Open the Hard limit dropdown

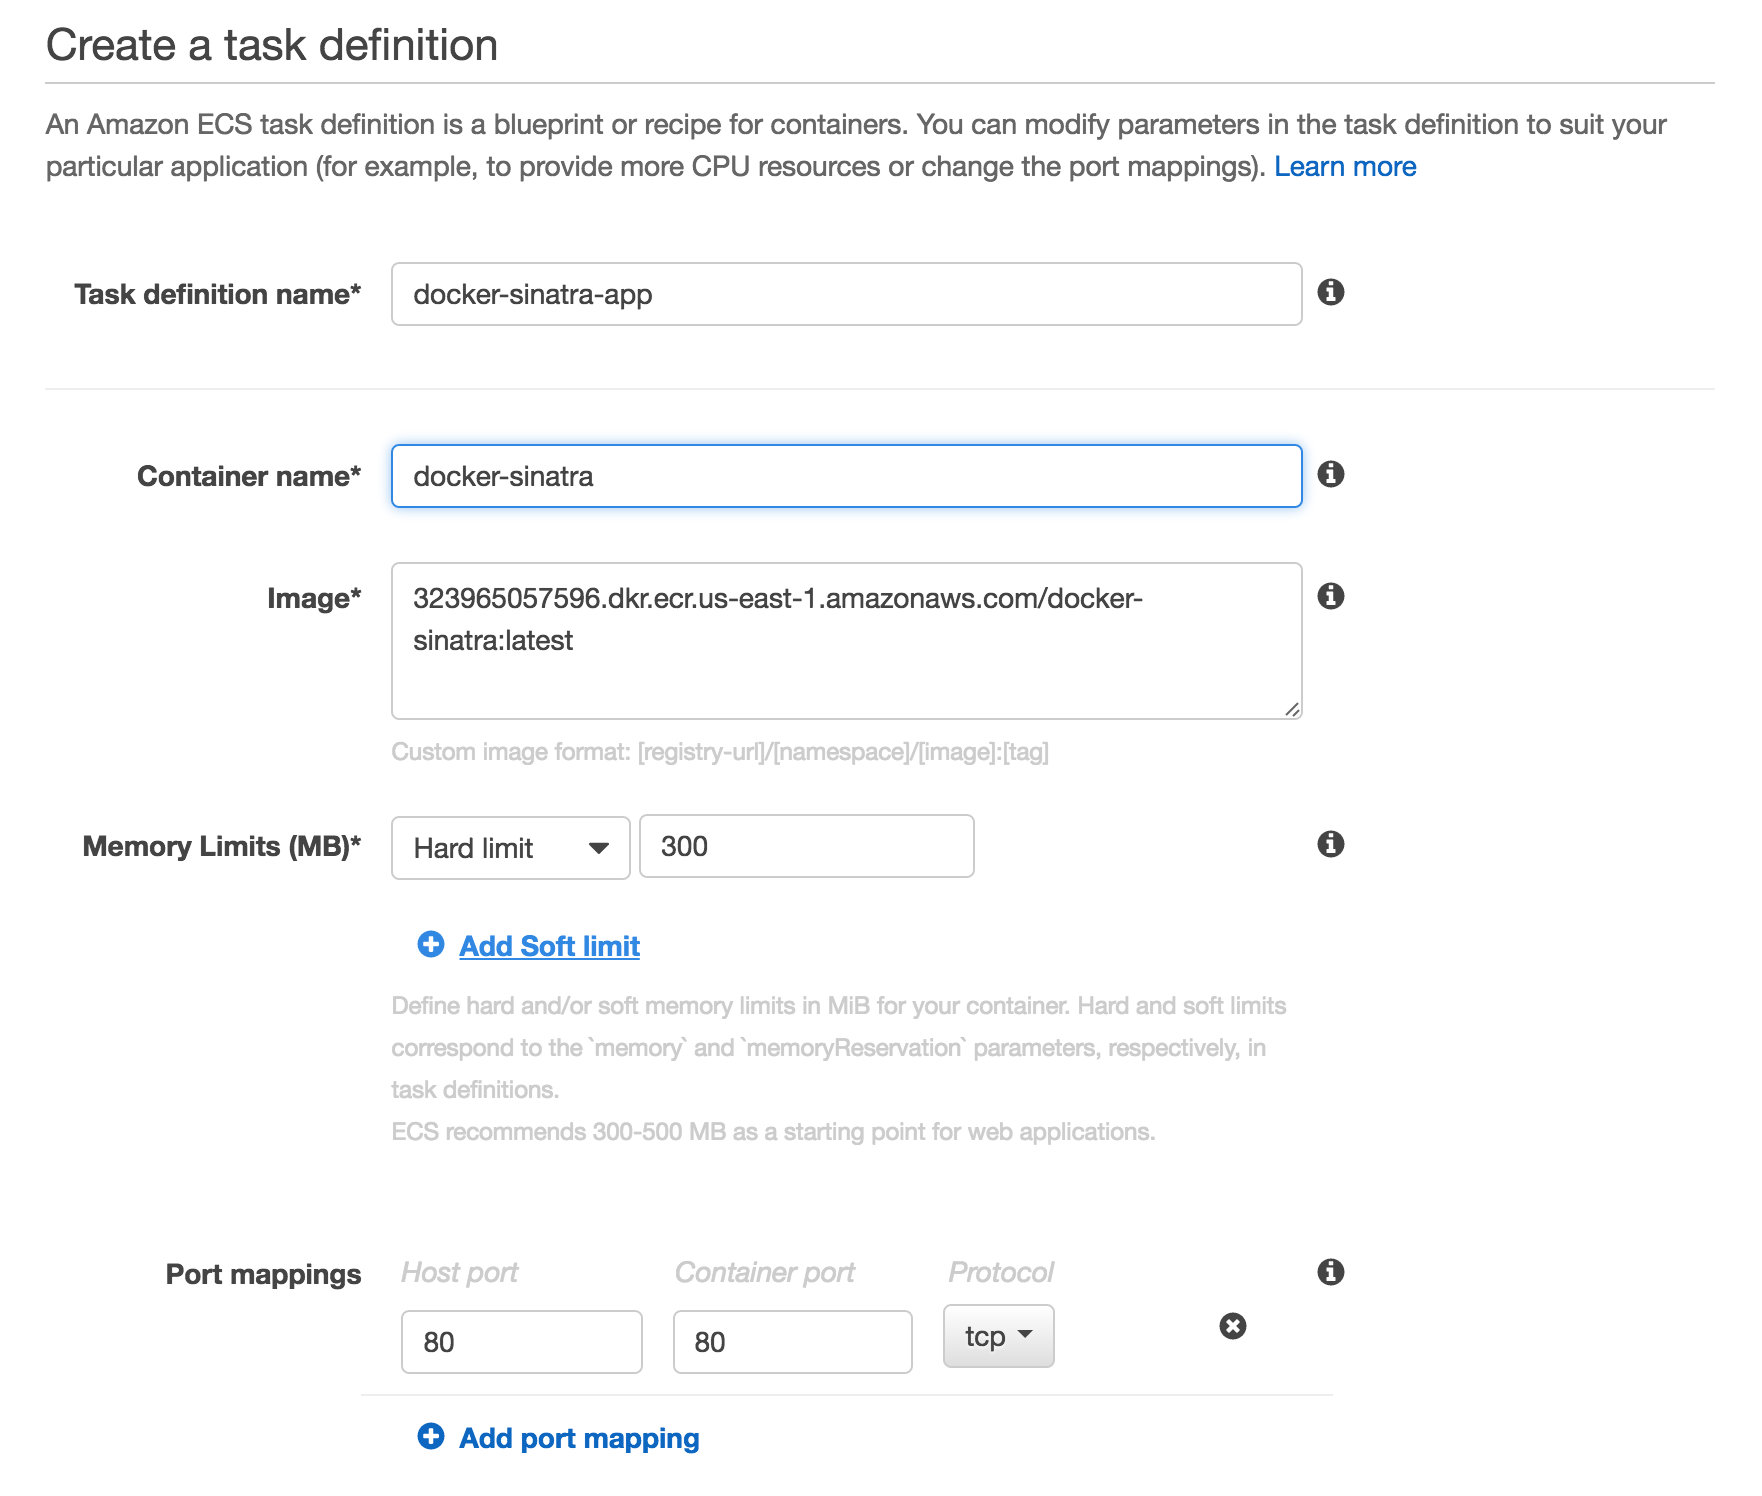click(x=509, y=847)
